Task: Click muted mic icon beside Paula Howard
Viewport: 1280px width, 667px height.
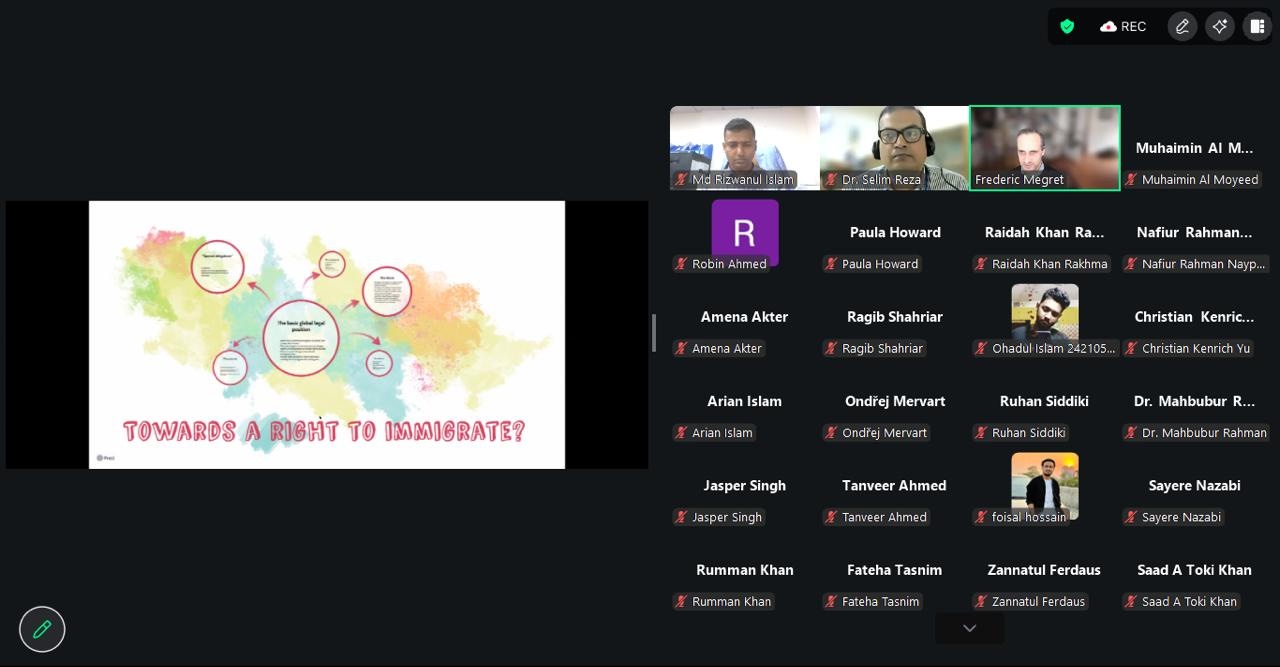Action: click(831, 264)
